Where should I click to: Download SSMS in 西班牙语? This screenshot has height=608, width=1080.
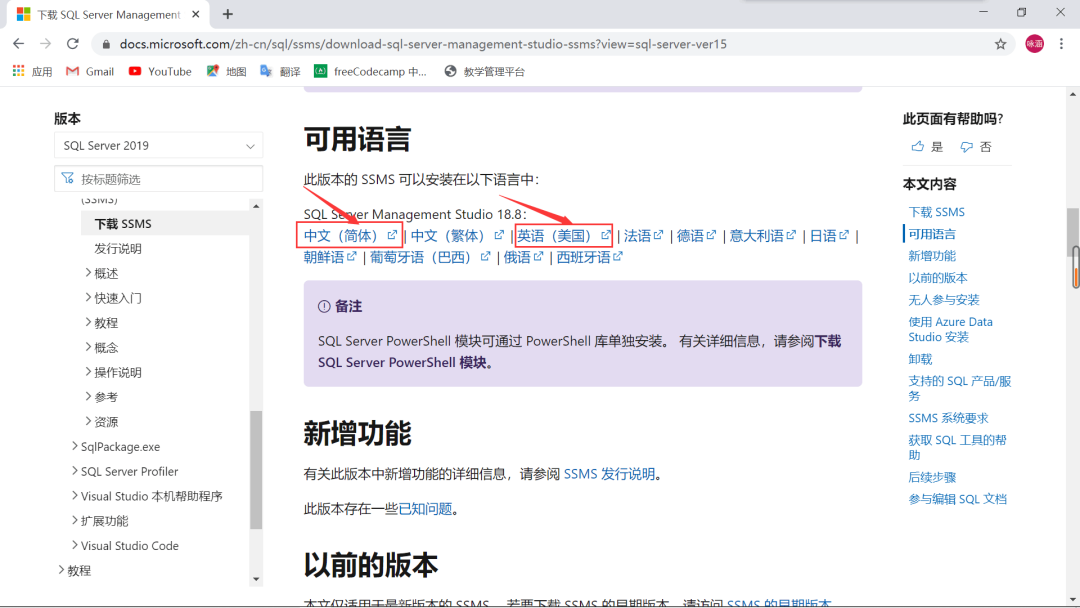590,257
